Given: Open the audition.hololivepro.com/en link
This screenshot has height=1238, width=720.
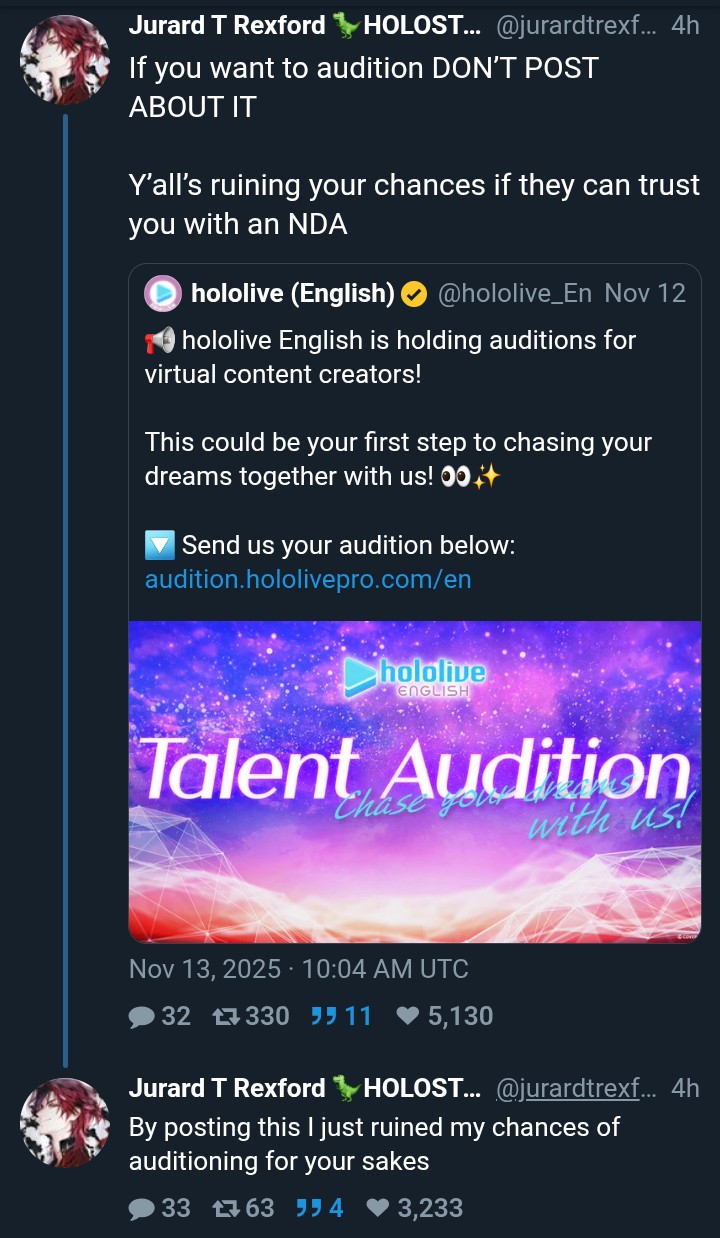Looking at the screenshot, I should point(308,580).
